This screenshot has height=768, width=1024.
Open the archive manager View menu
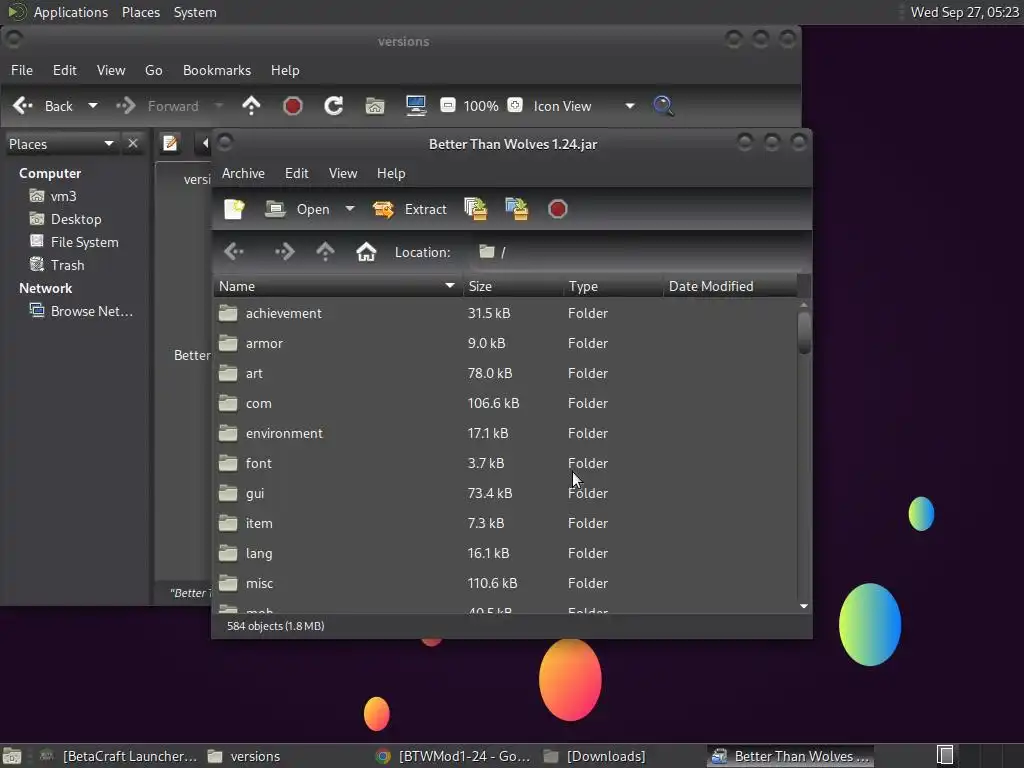pyautogui.click(x=343, y=173)
